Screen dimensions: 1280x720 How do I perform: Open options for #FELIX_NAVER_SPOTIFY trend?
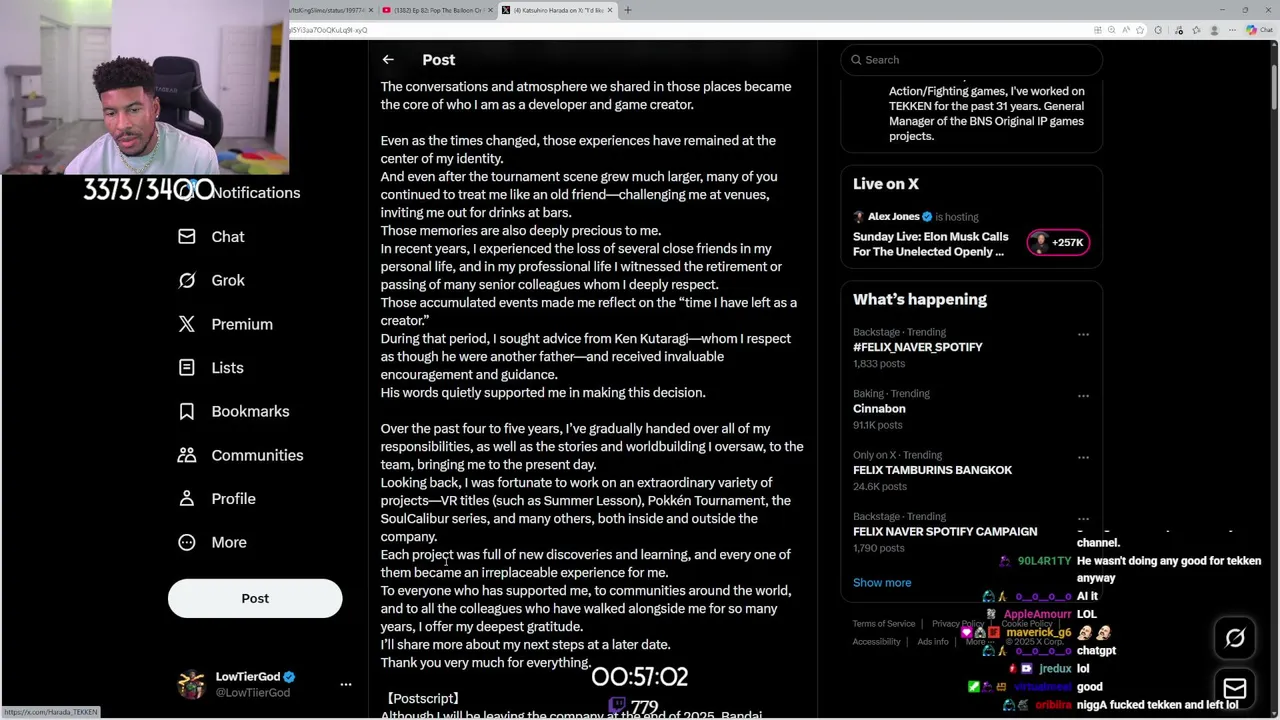click(x=1083, y=334)
